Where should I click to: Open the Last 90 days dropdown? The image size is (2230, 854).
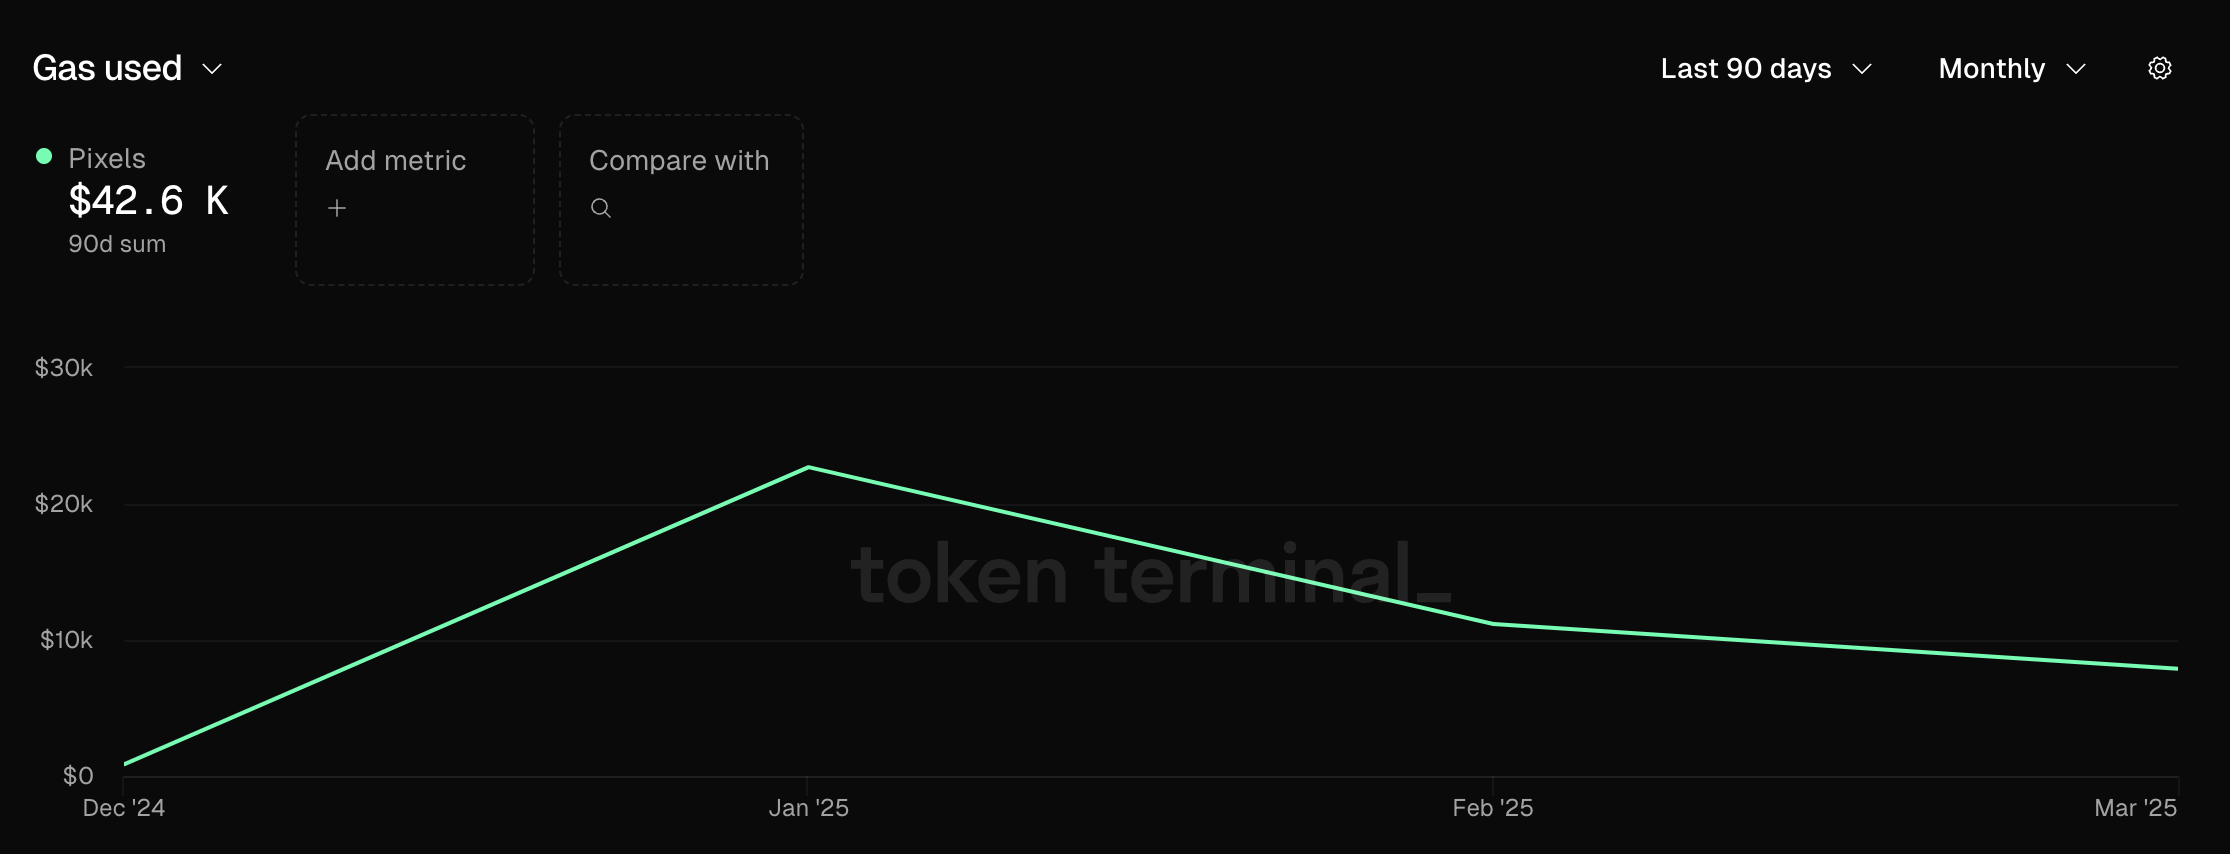tap(1766, 69)
